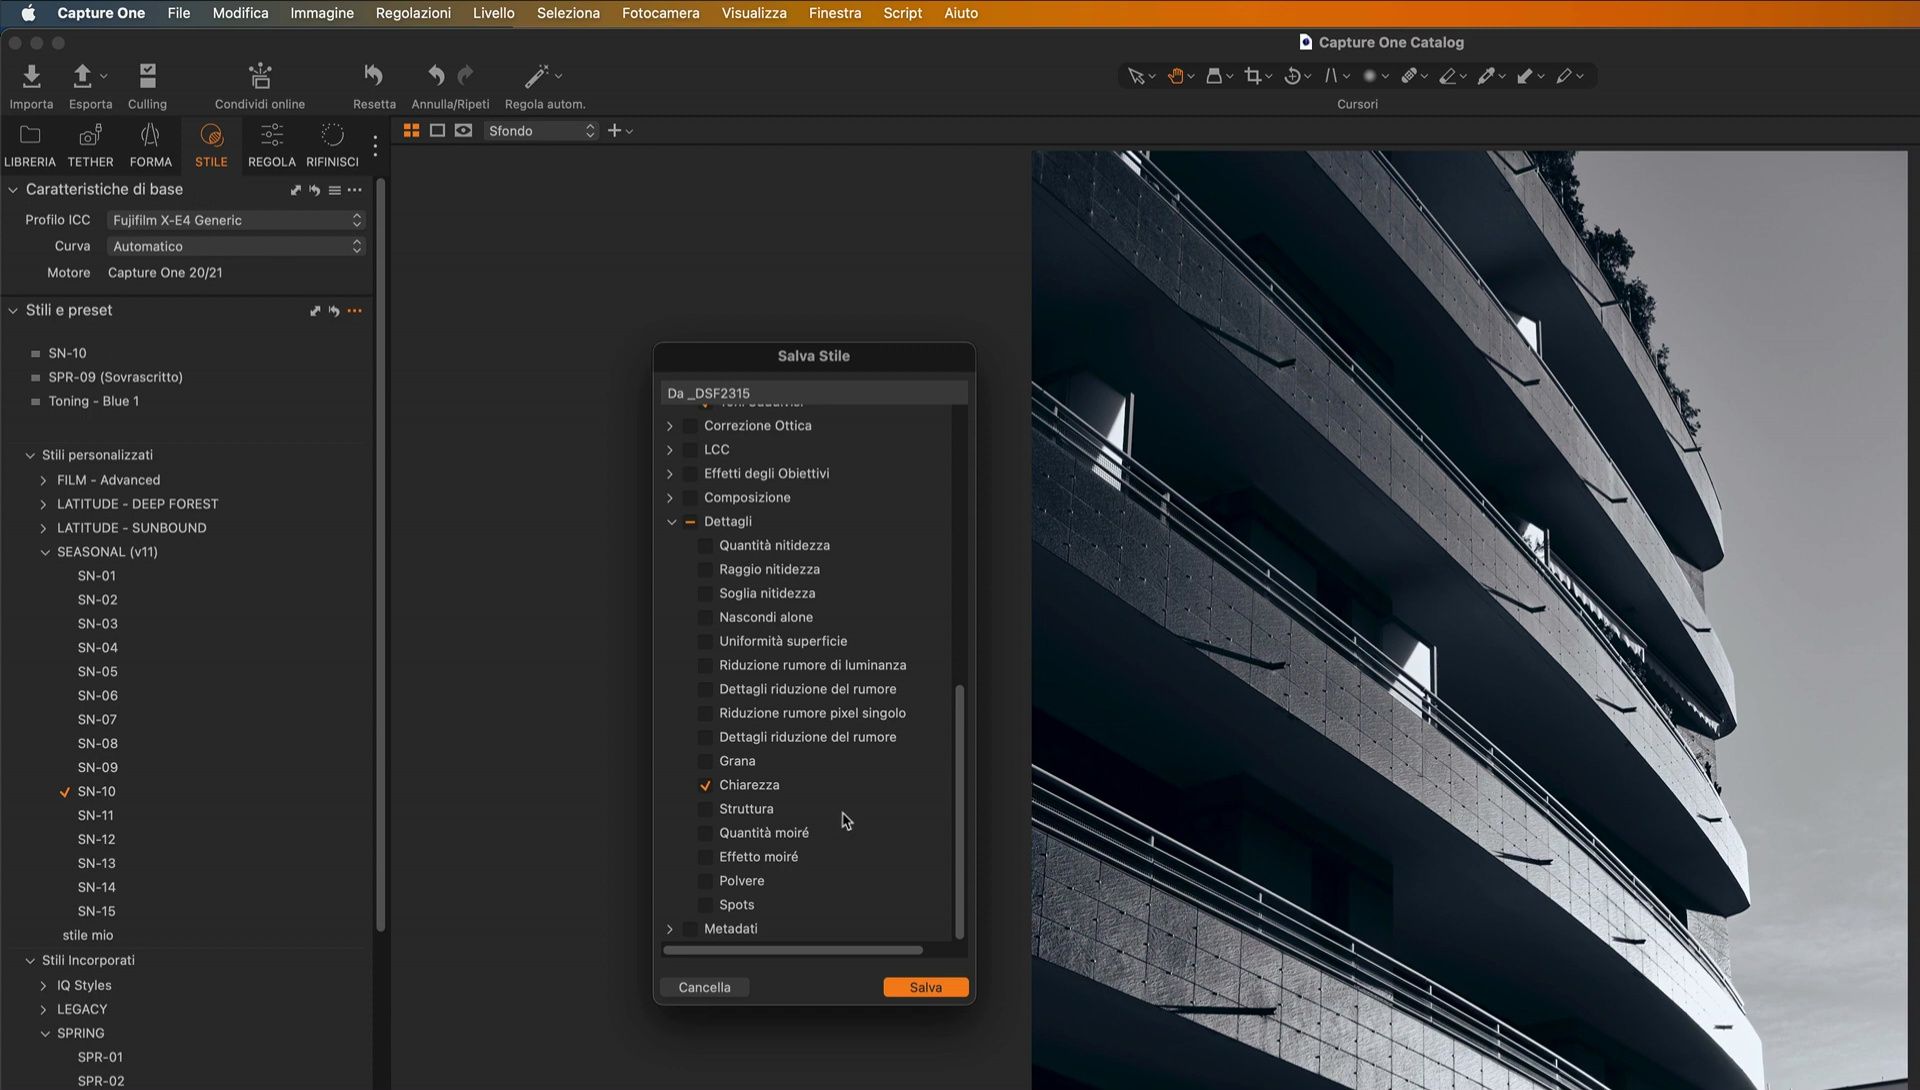Select the pointer cursor tool
Screen dimensions: 1920x1090
coord(1136,76)
